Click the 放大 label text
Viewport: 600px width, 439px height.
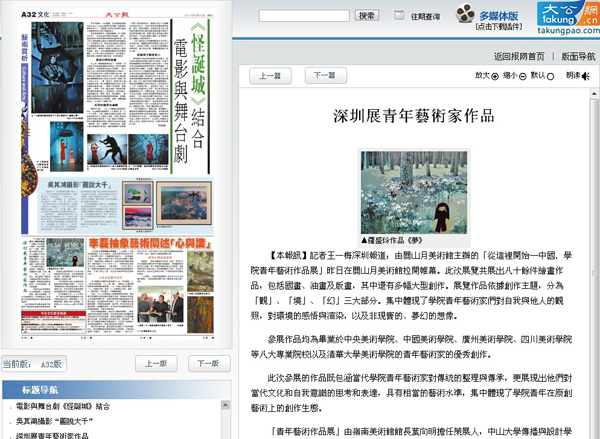coord(482,75)
